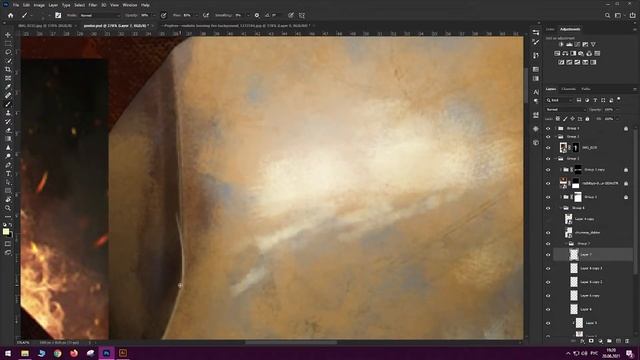Viewport: 640px width, 360px height.
Task: Toggle lock transparent pixels
Action: pos(558,119)
